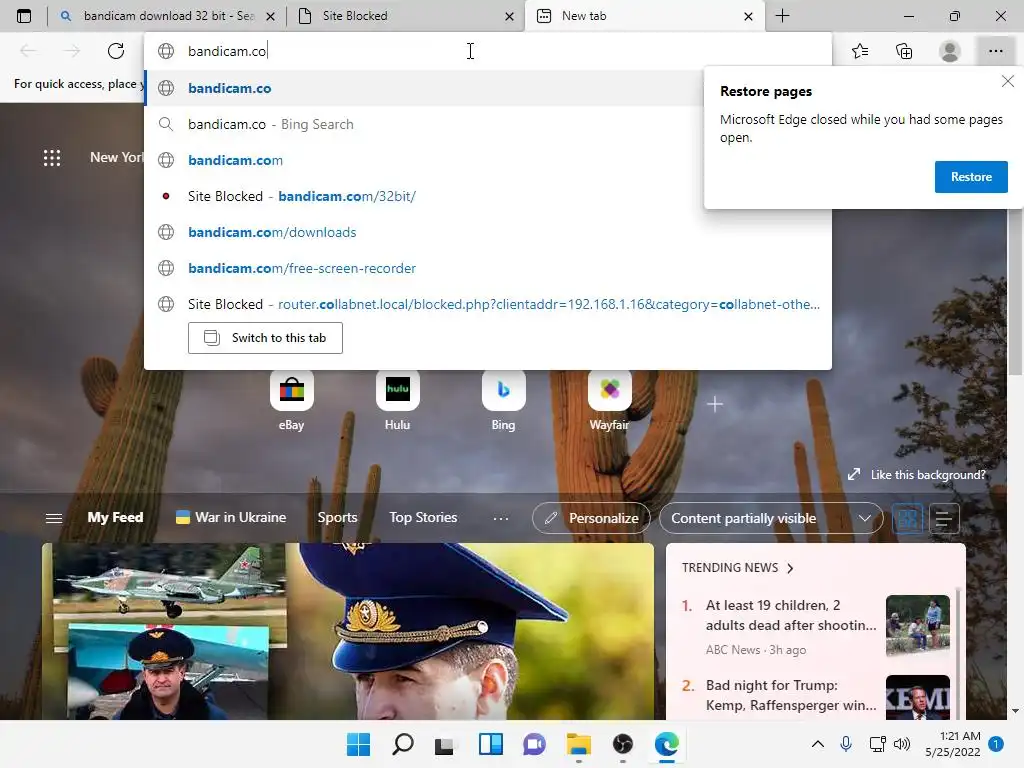Close the 'New tab' tab
This screenshot has width=1024, height=768.
(748, 16)
